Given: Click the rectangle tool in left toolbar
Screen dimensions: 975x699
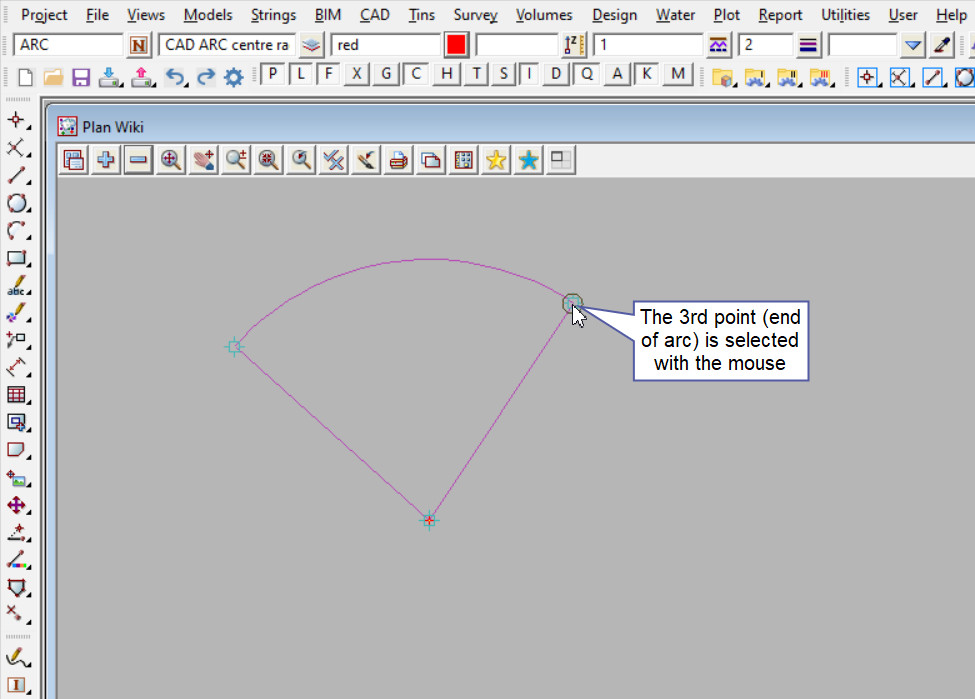Looking at the screenshot, I should tap(16, 258).
